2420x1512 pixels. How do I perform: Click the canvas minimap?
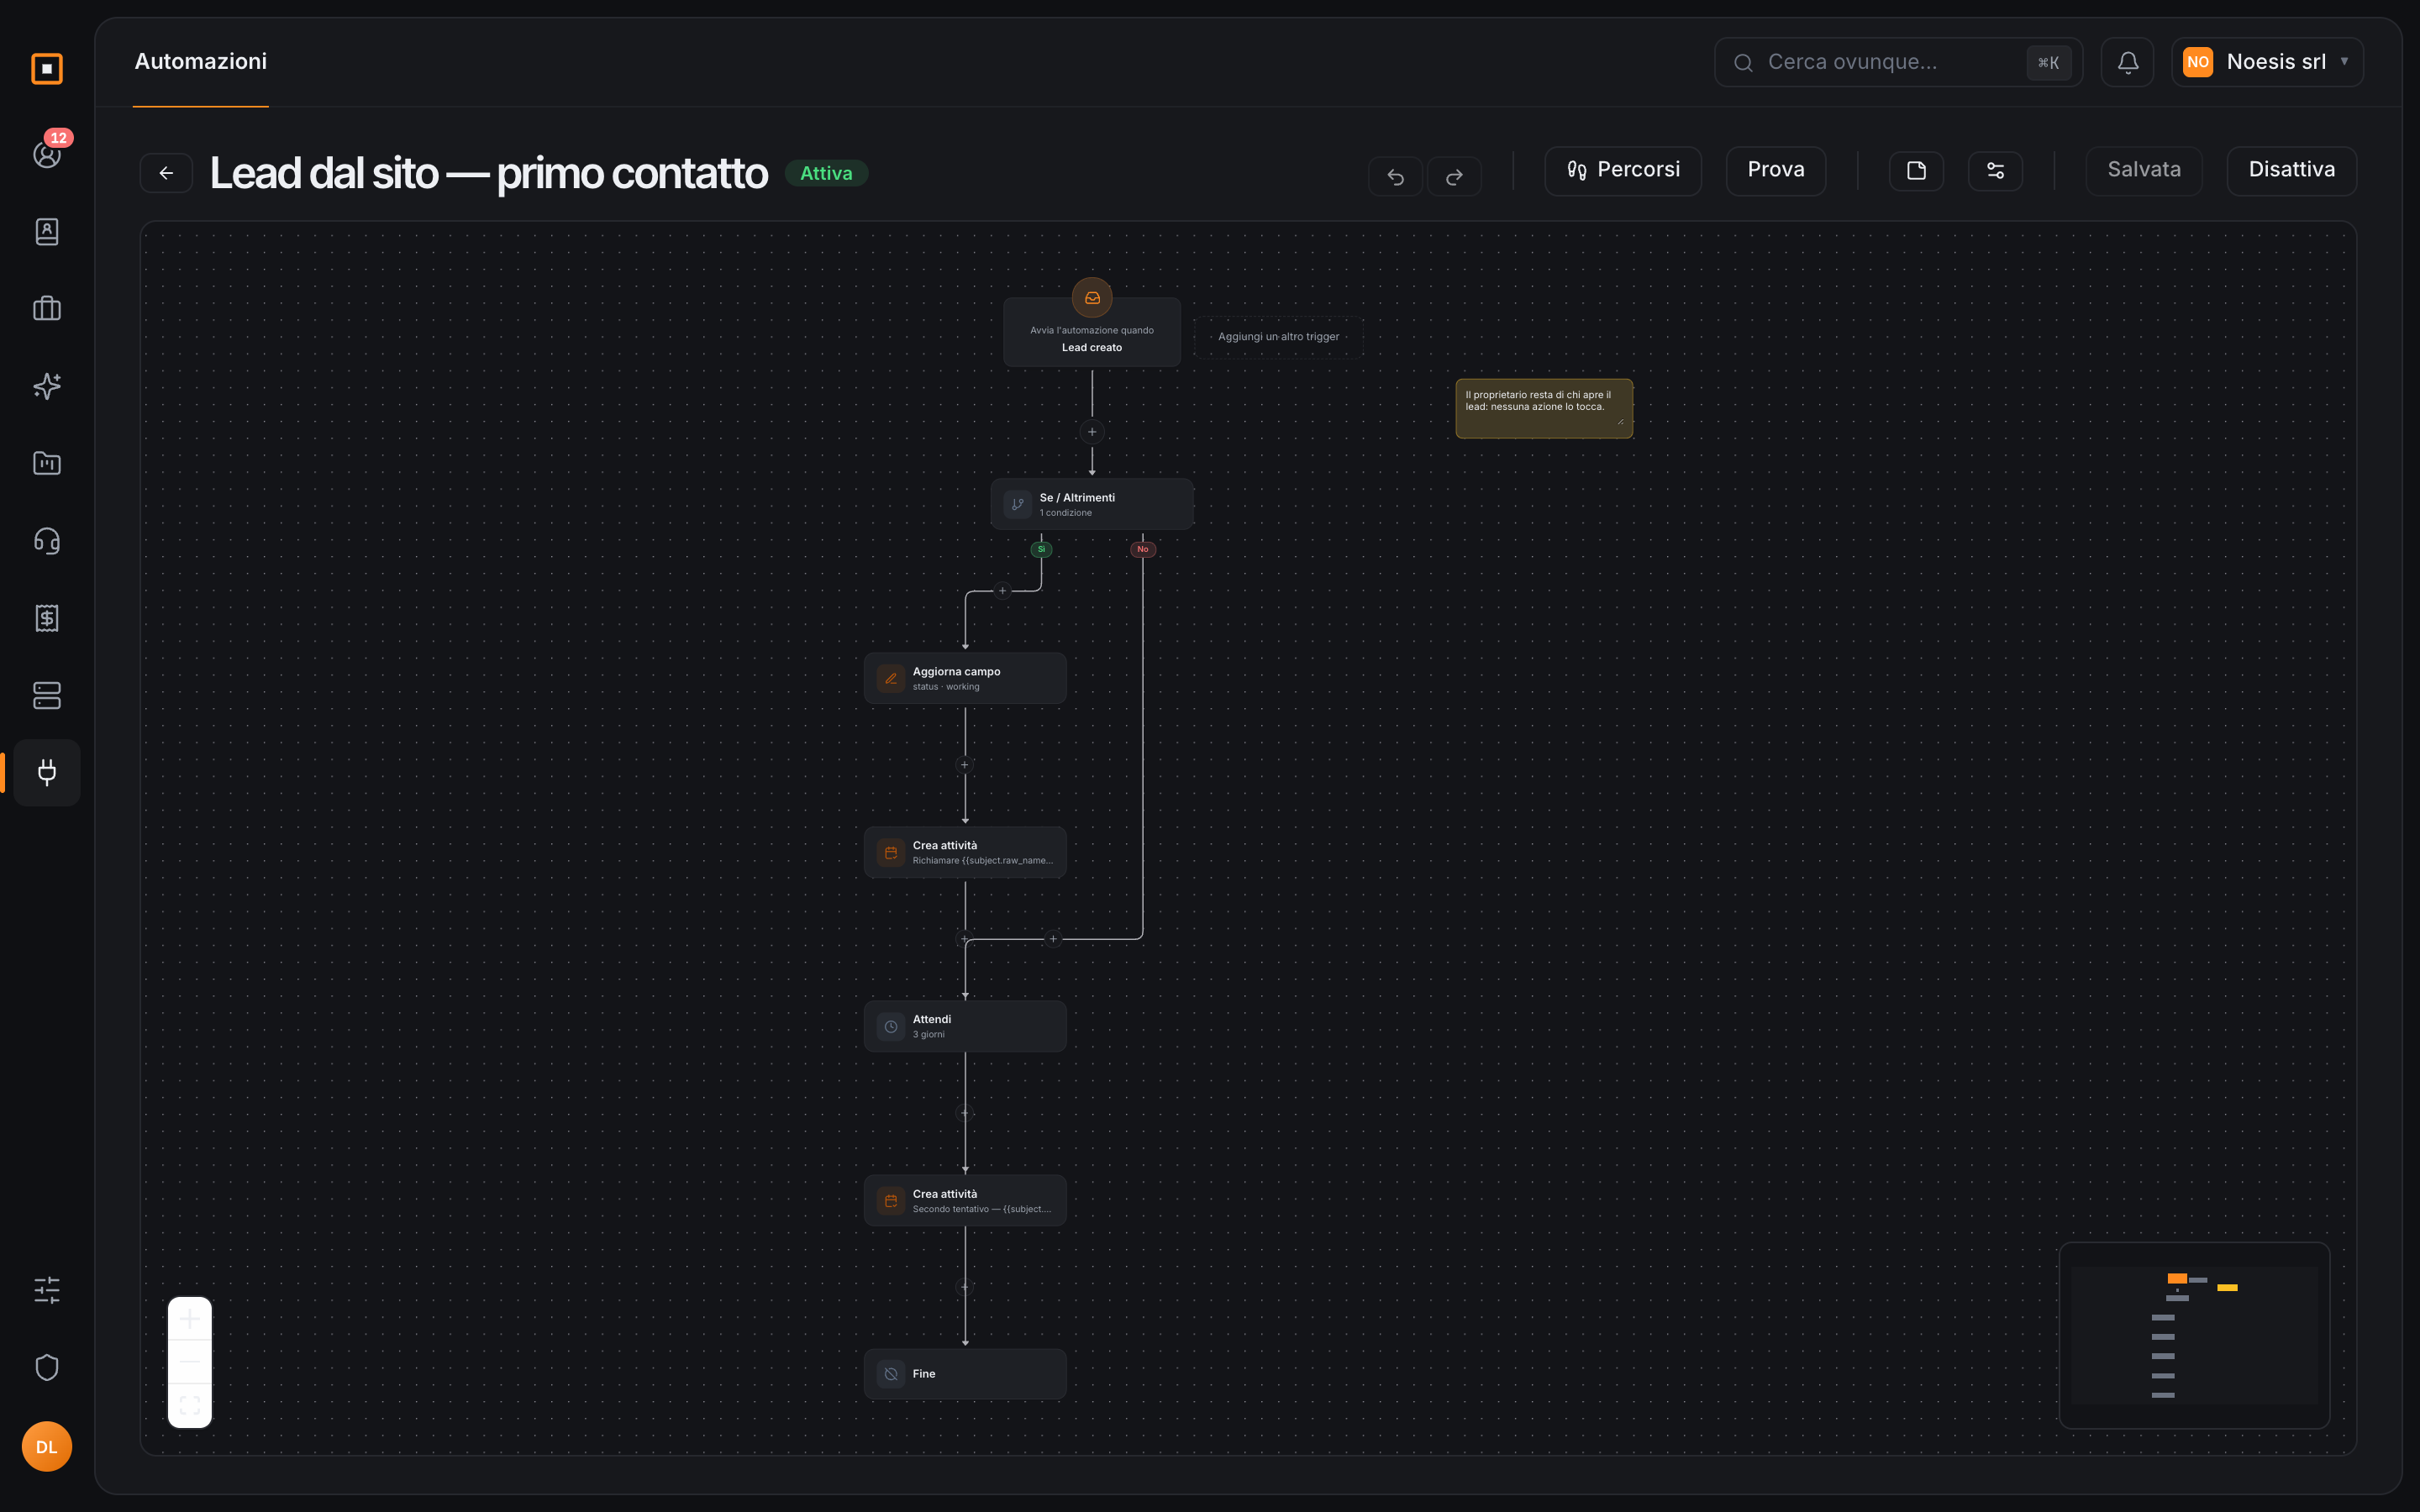point(2195,1335)
